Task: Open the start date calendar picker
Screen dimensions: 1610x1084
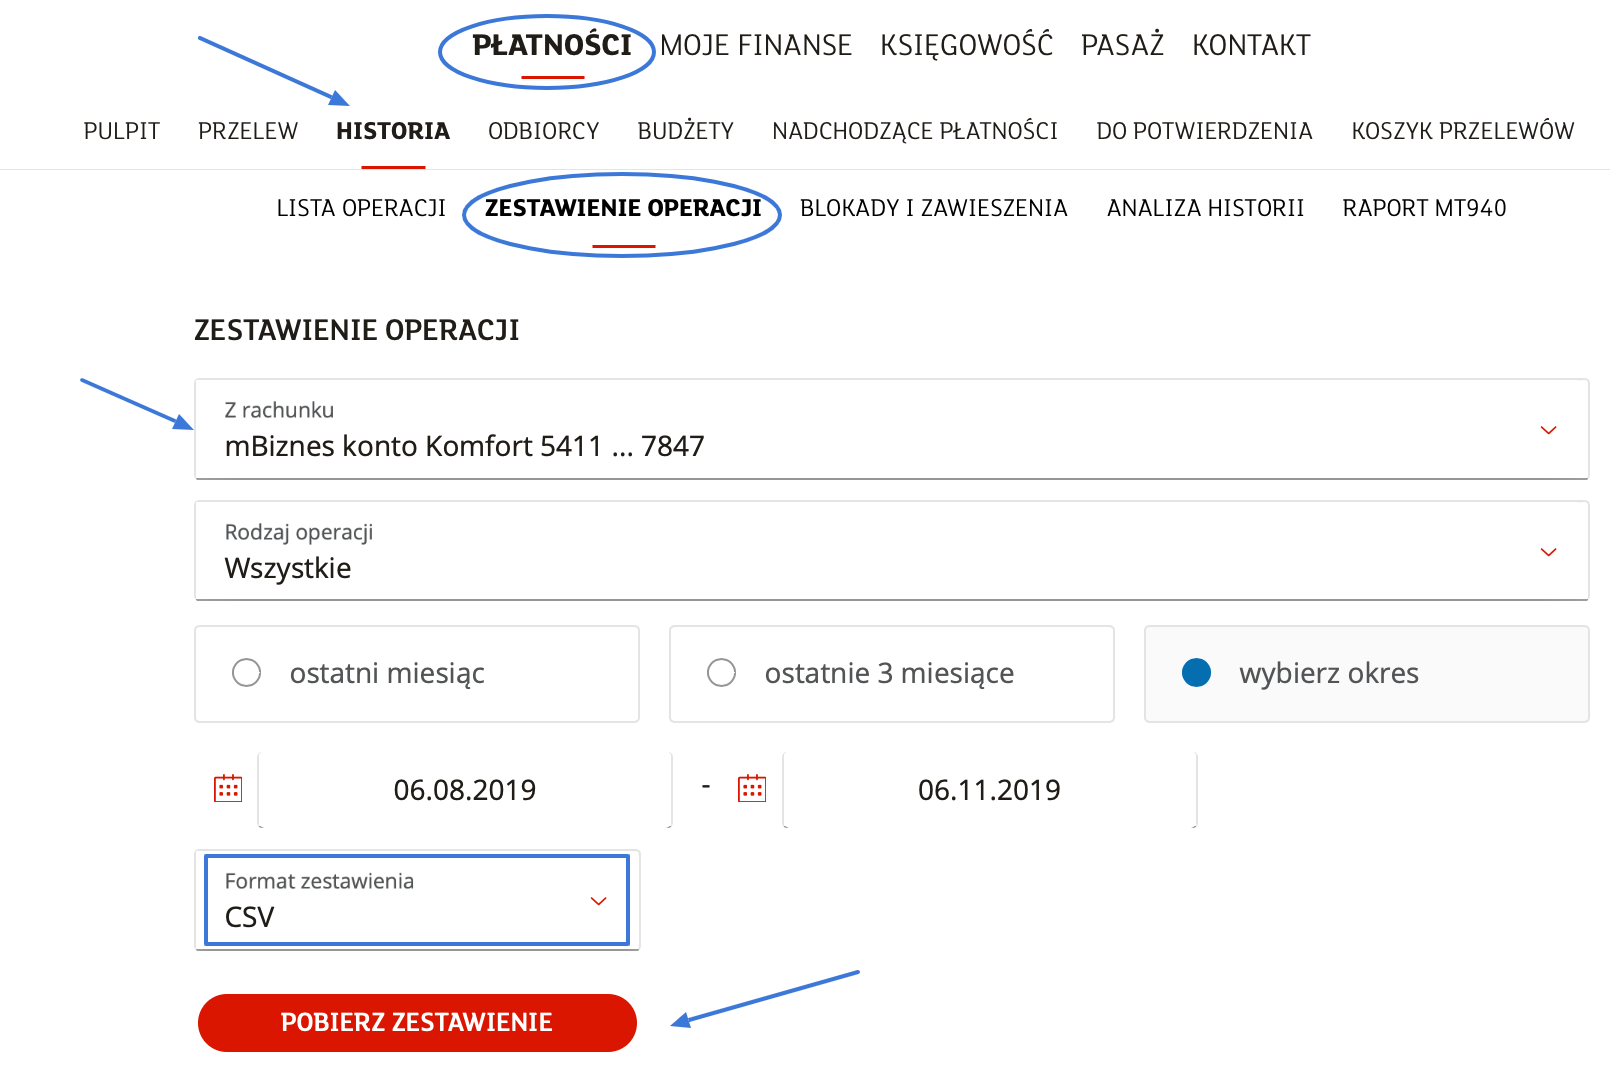Action: (x=228, y=789)
